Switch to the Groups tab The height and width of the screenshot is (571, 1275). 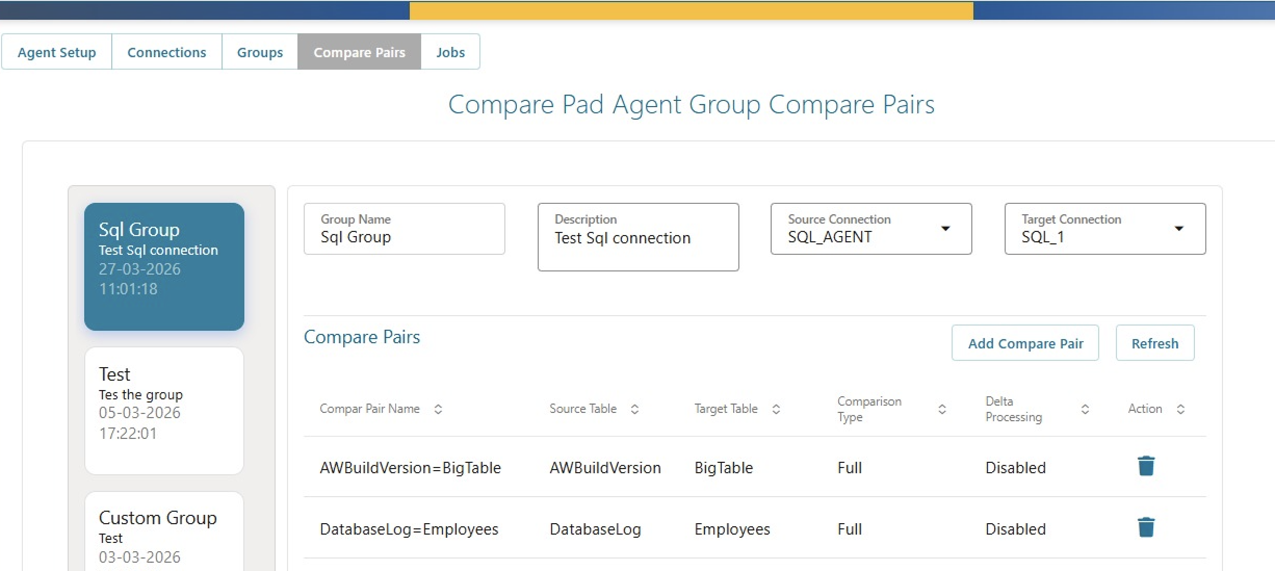(260, 52)
